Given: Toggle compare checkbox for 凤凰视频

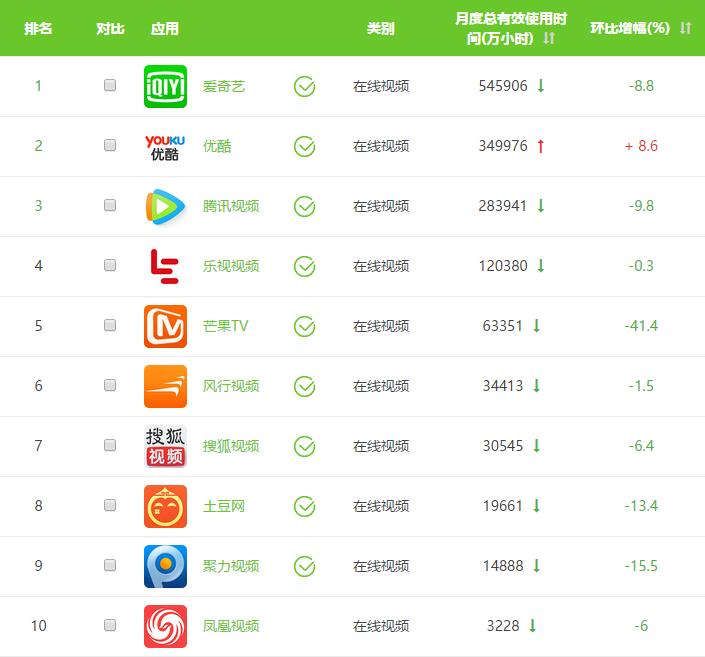Looking at the screenshot, I should click(x=110, y=625).
